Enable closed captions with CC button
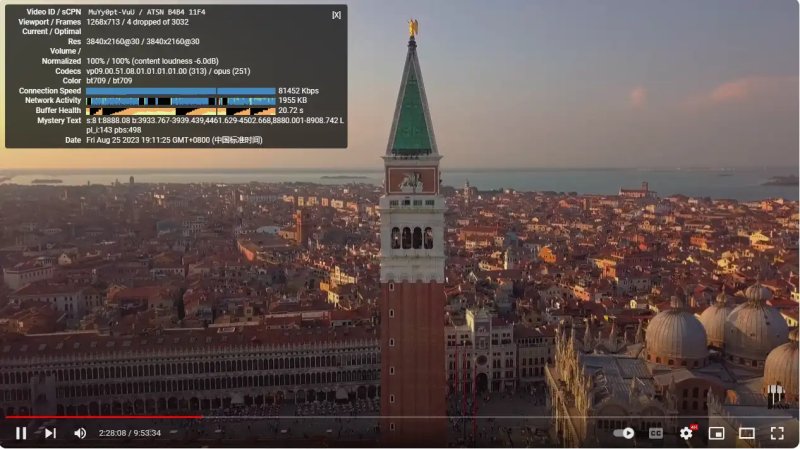The height and width of the screenshot is (449, 800). point(656,433)
